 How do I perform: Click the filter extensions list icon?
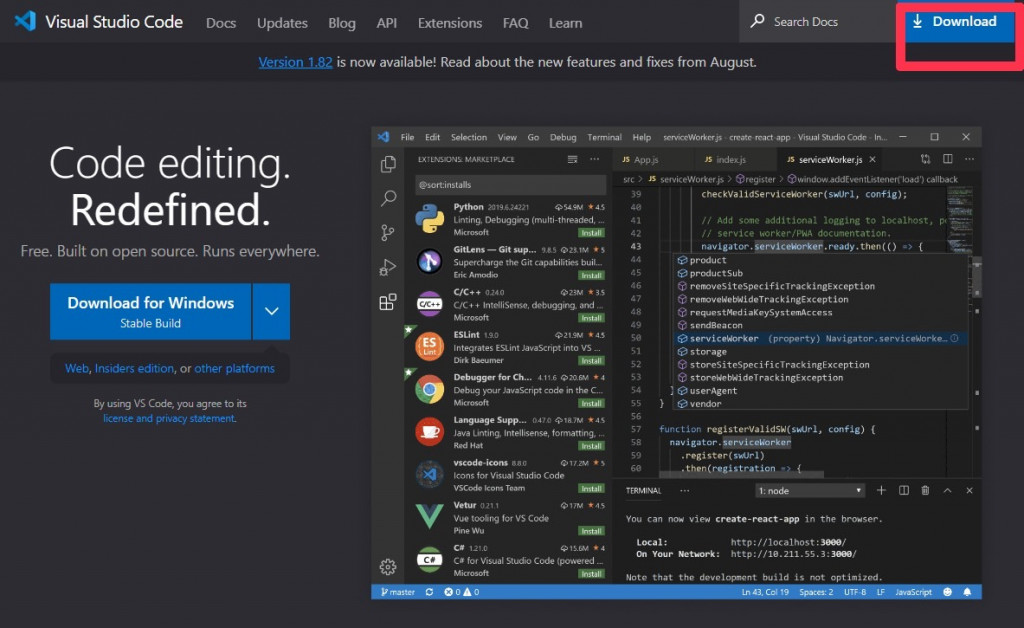click(573, 159)
